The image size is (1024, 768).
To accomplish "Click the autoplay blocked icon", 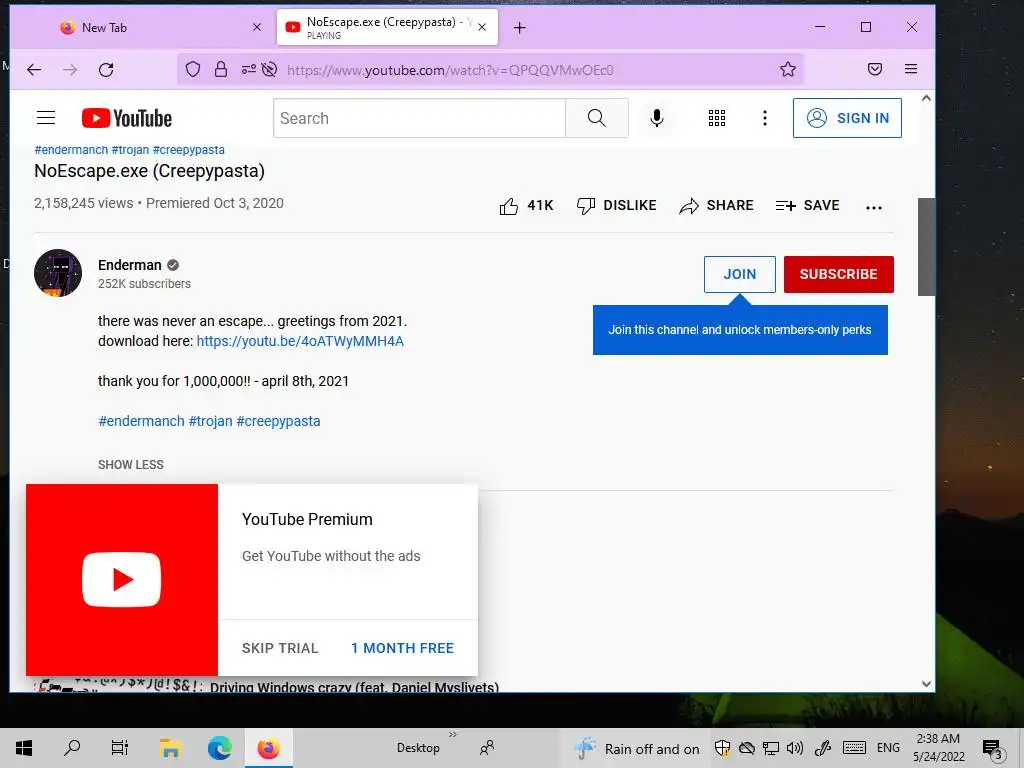I will pos(269,69).
